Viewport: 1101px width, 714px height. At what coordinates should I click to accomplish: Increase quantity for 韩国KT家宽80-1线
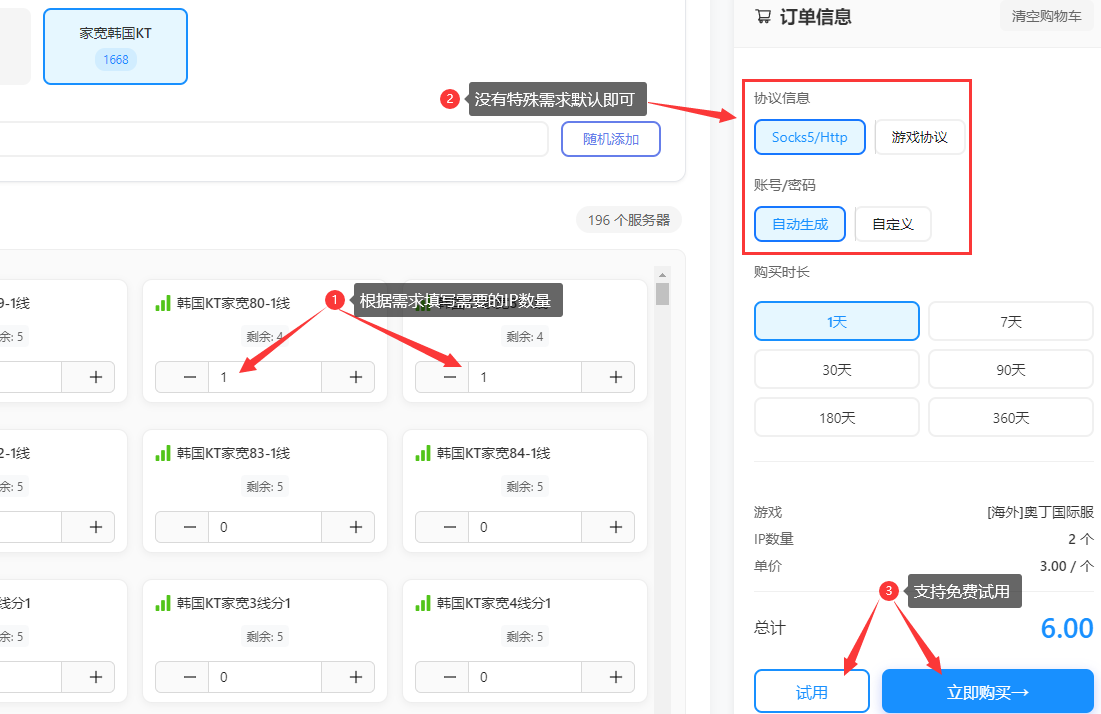tap(355, 377)
